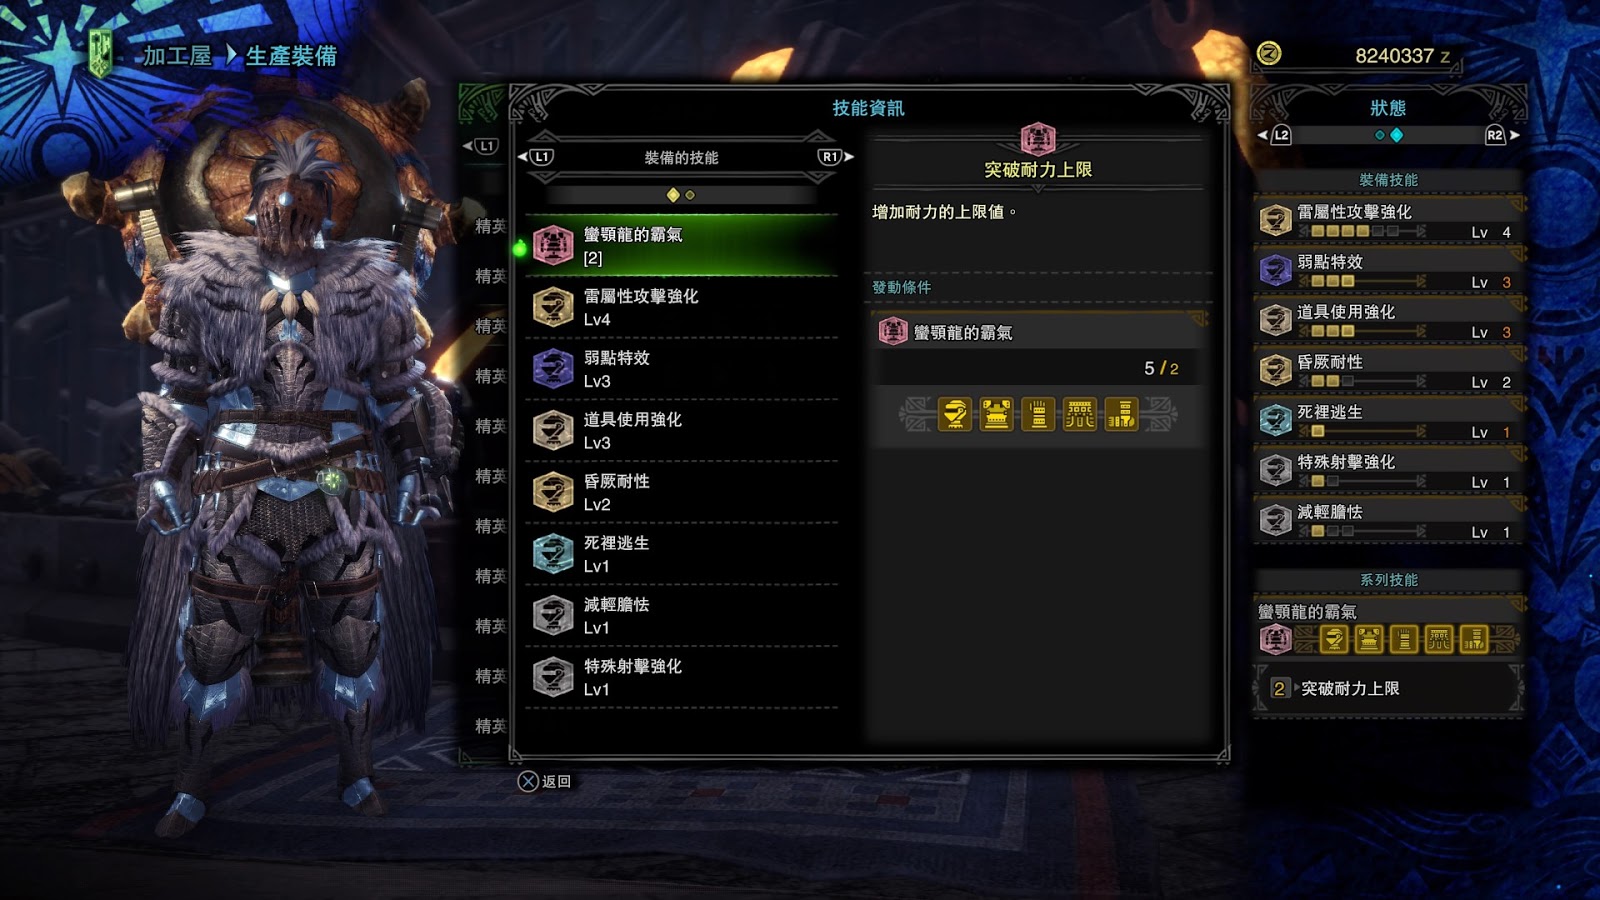Click the pink 突破耐力上限 set bonus icon
This screenshot has height=900, width=1600.
(1038, 139)
